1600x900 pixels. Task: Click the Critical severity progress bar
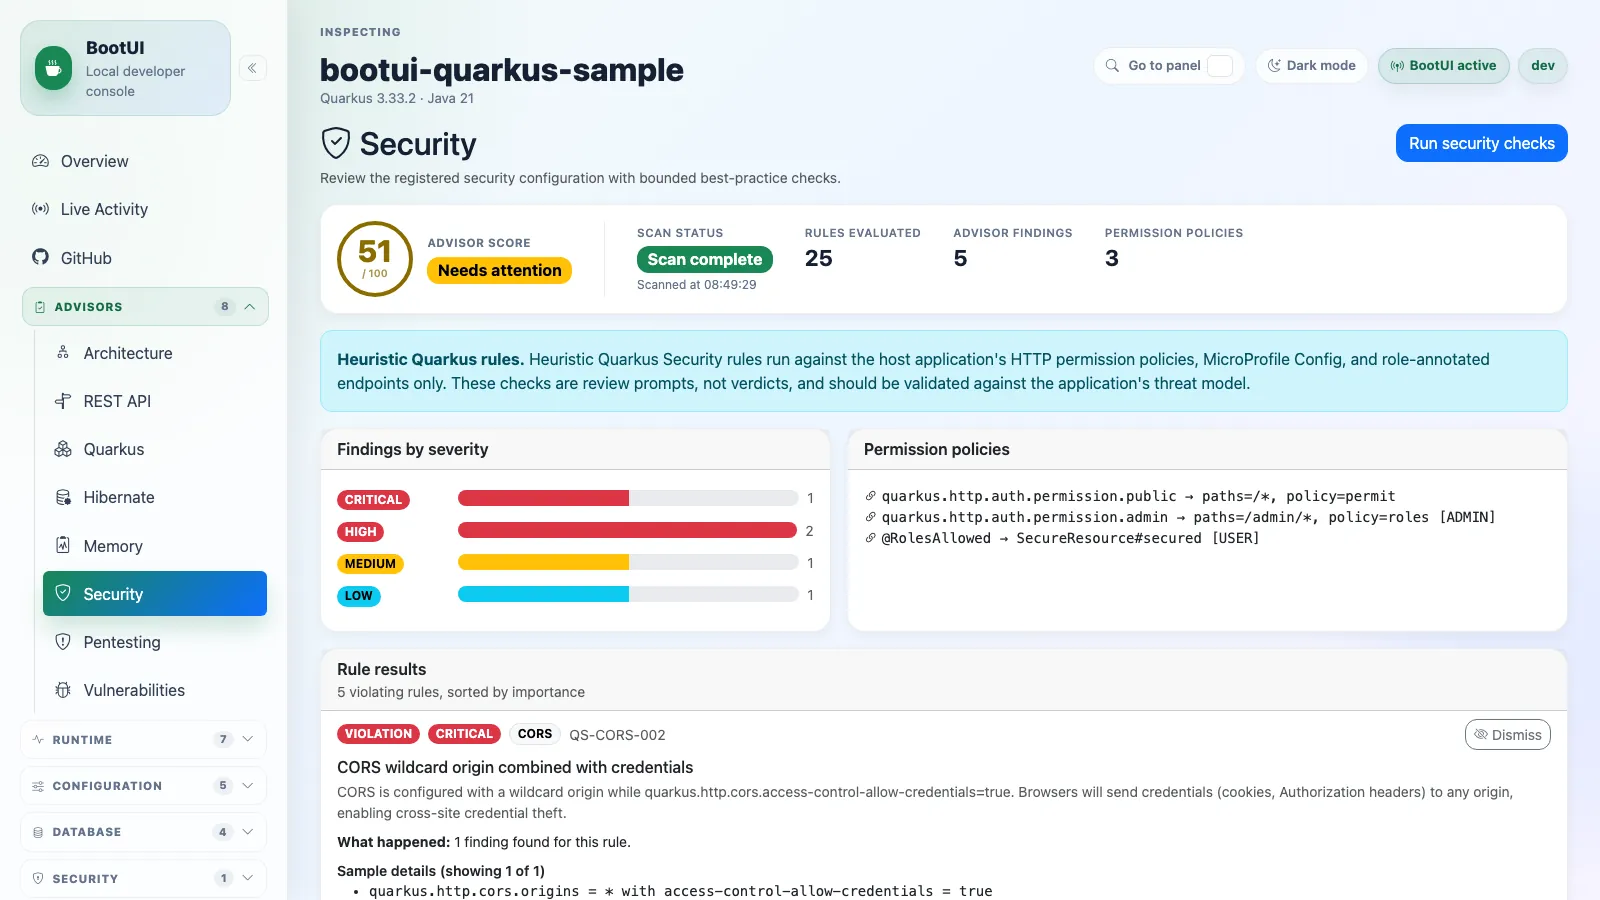point(628,498)
